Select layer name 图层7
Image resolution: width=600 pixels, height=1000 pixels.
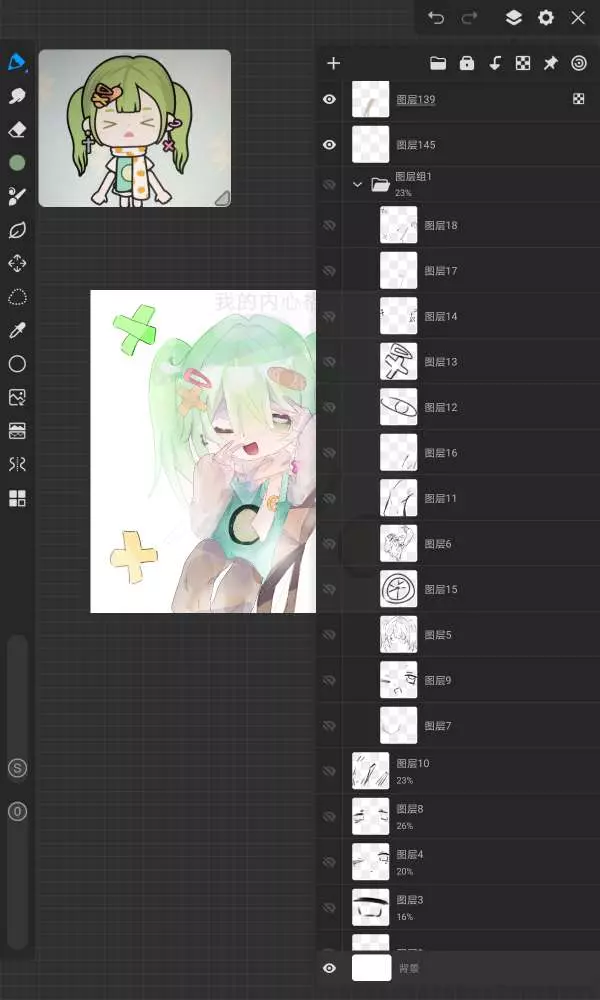[x=437, y=726]
